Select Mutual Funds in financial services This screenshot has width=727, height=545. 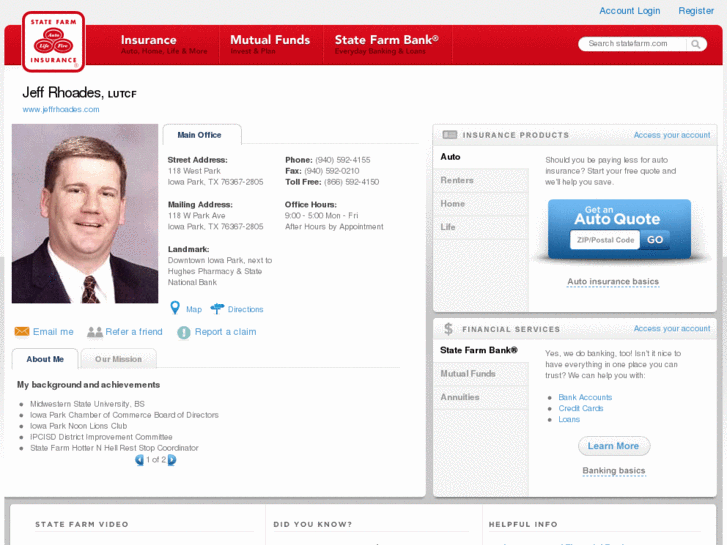(x=481, y=374)
